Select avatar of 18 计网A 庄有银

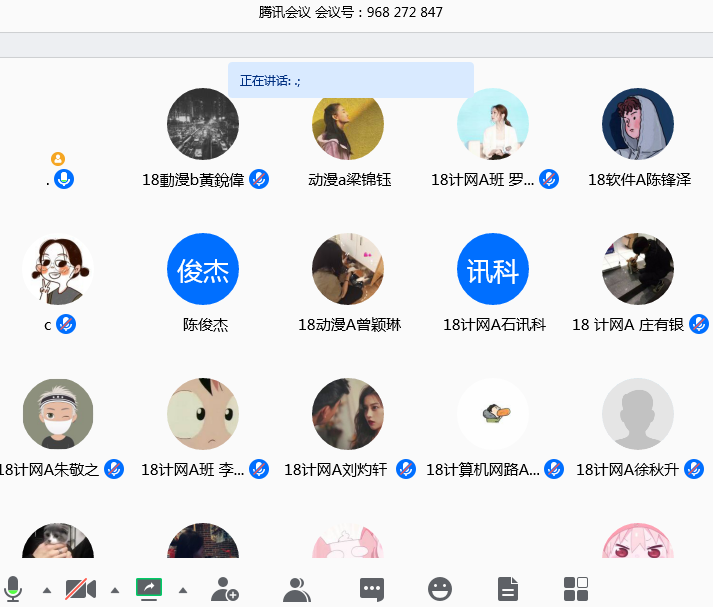(638, 269)
